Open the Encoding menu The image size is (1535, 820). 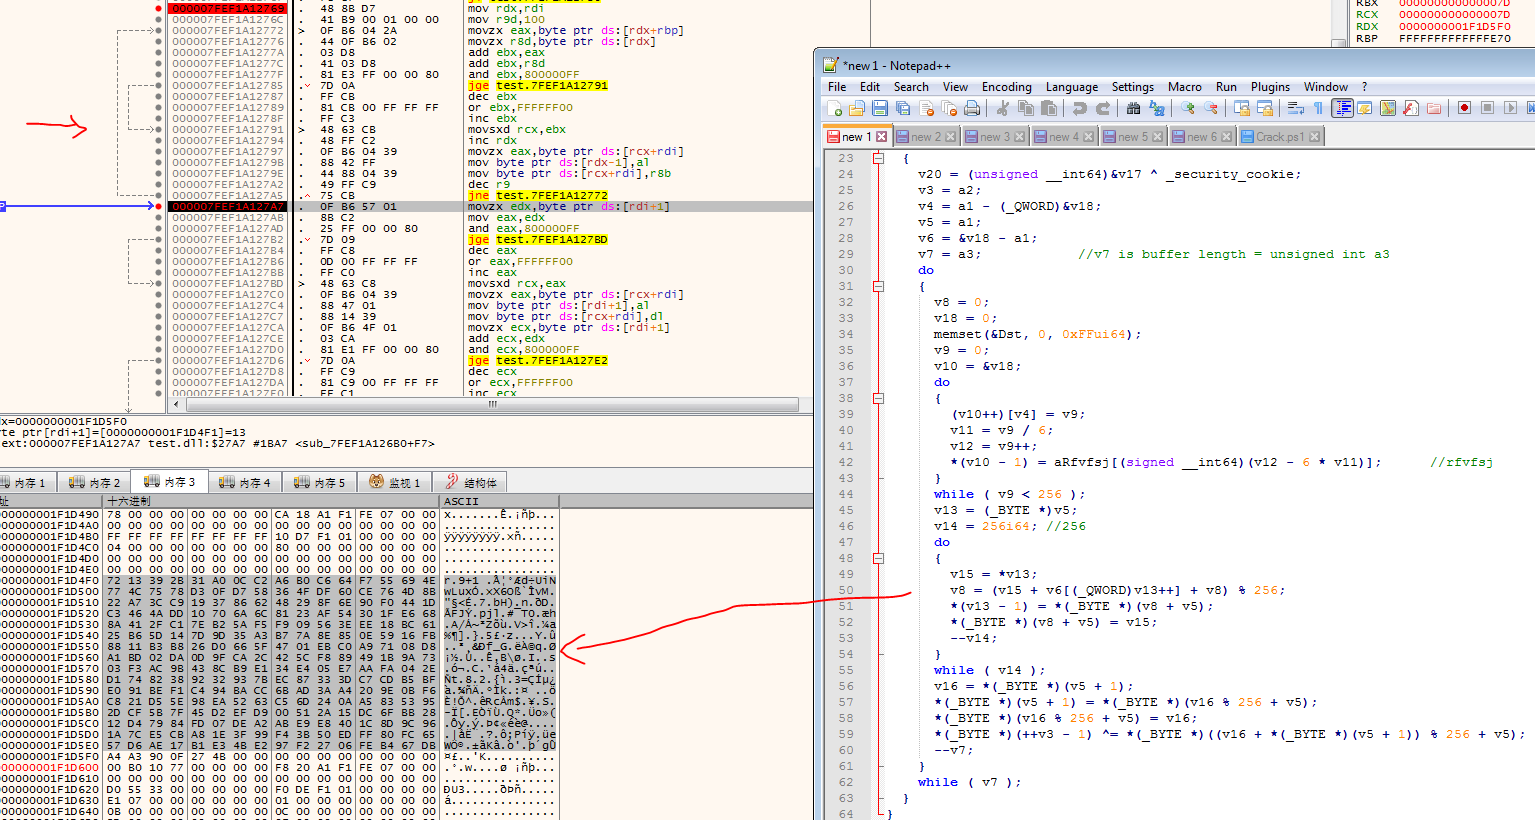(1006, 87)
